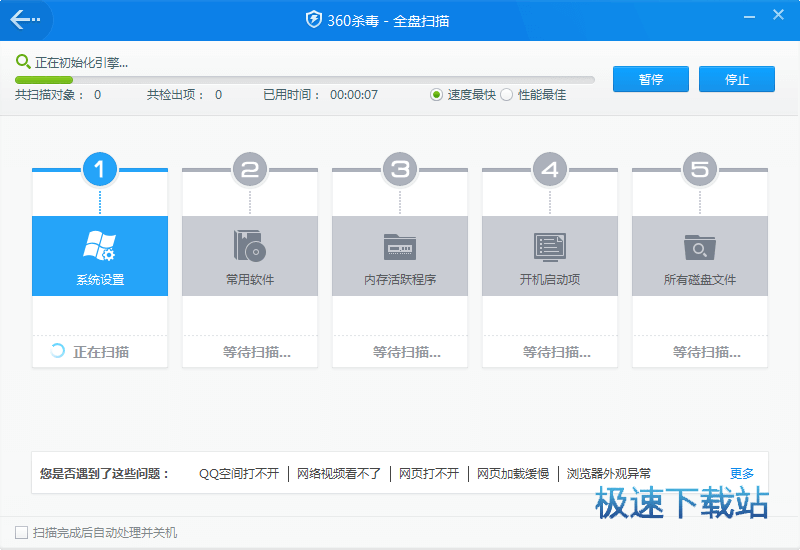
Task: Click the 开机启动项 startup monitor icon
Action: [x=550, y=246]
